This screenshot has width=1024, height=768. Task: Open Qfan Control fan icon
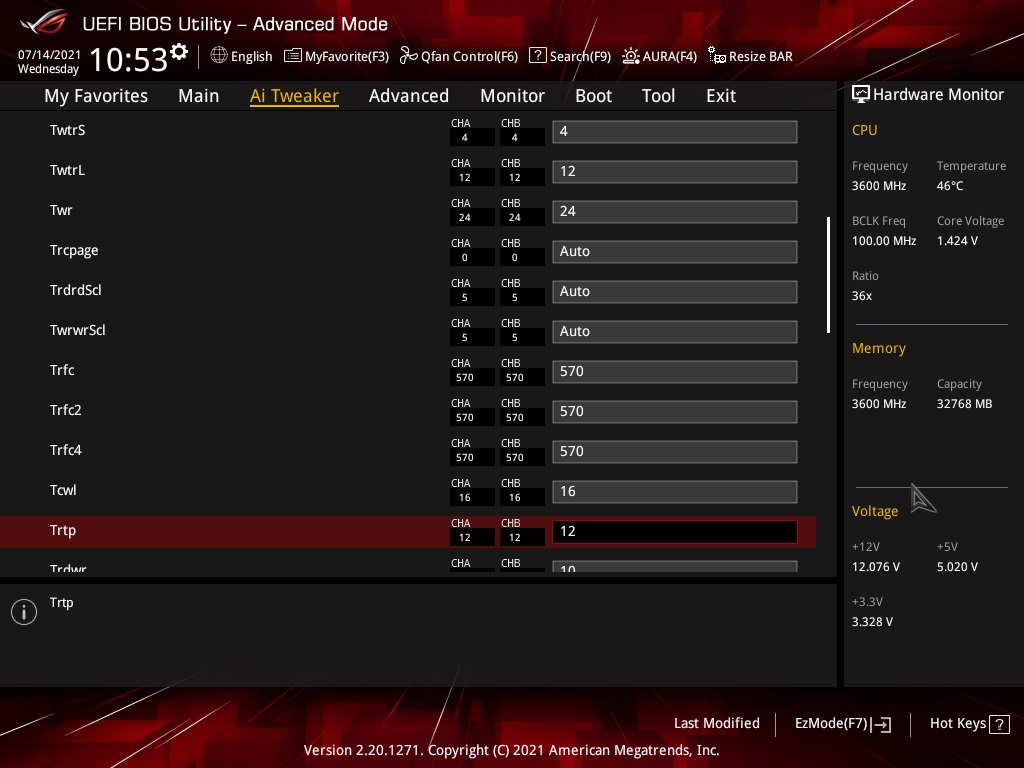(x=408, y=56)
